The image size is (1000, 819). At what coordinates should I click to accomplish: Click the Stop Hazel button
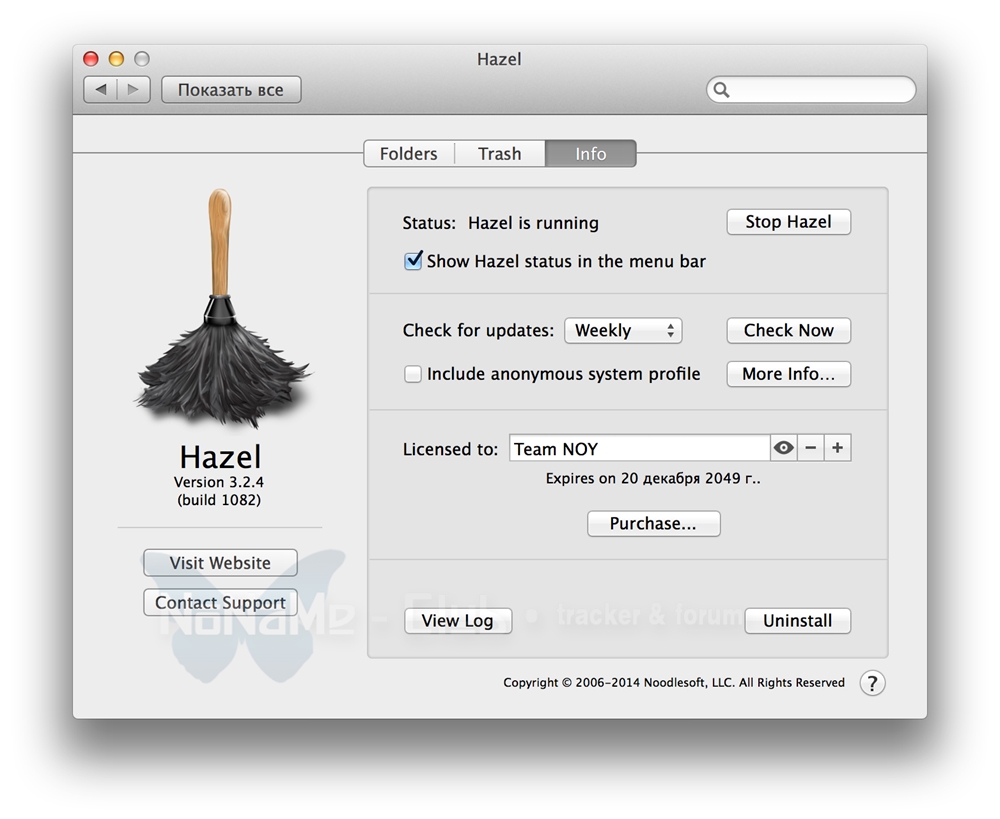788,222
